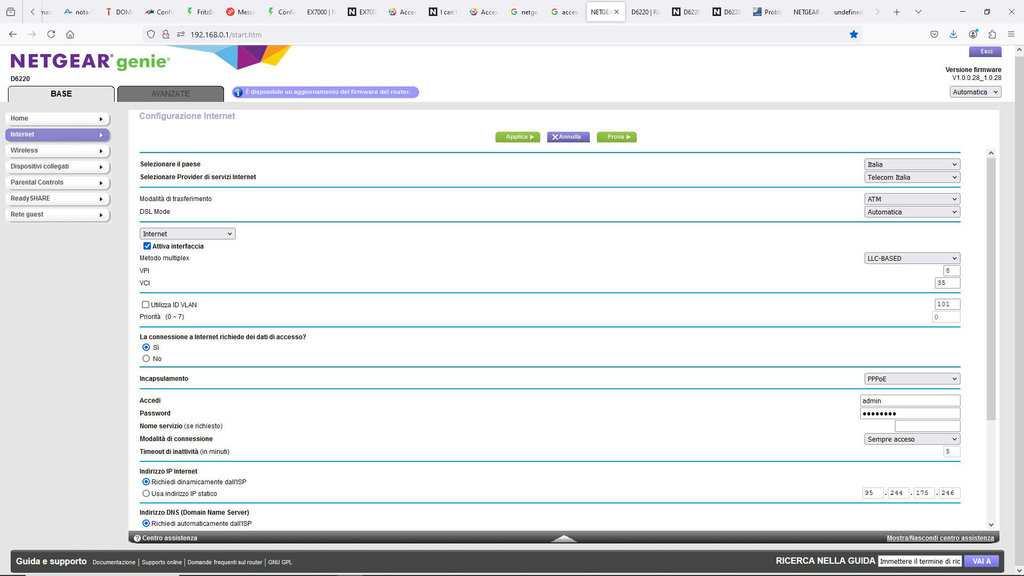Click the firmware update info icon
1024x576 pixels.
coord(238,92)
